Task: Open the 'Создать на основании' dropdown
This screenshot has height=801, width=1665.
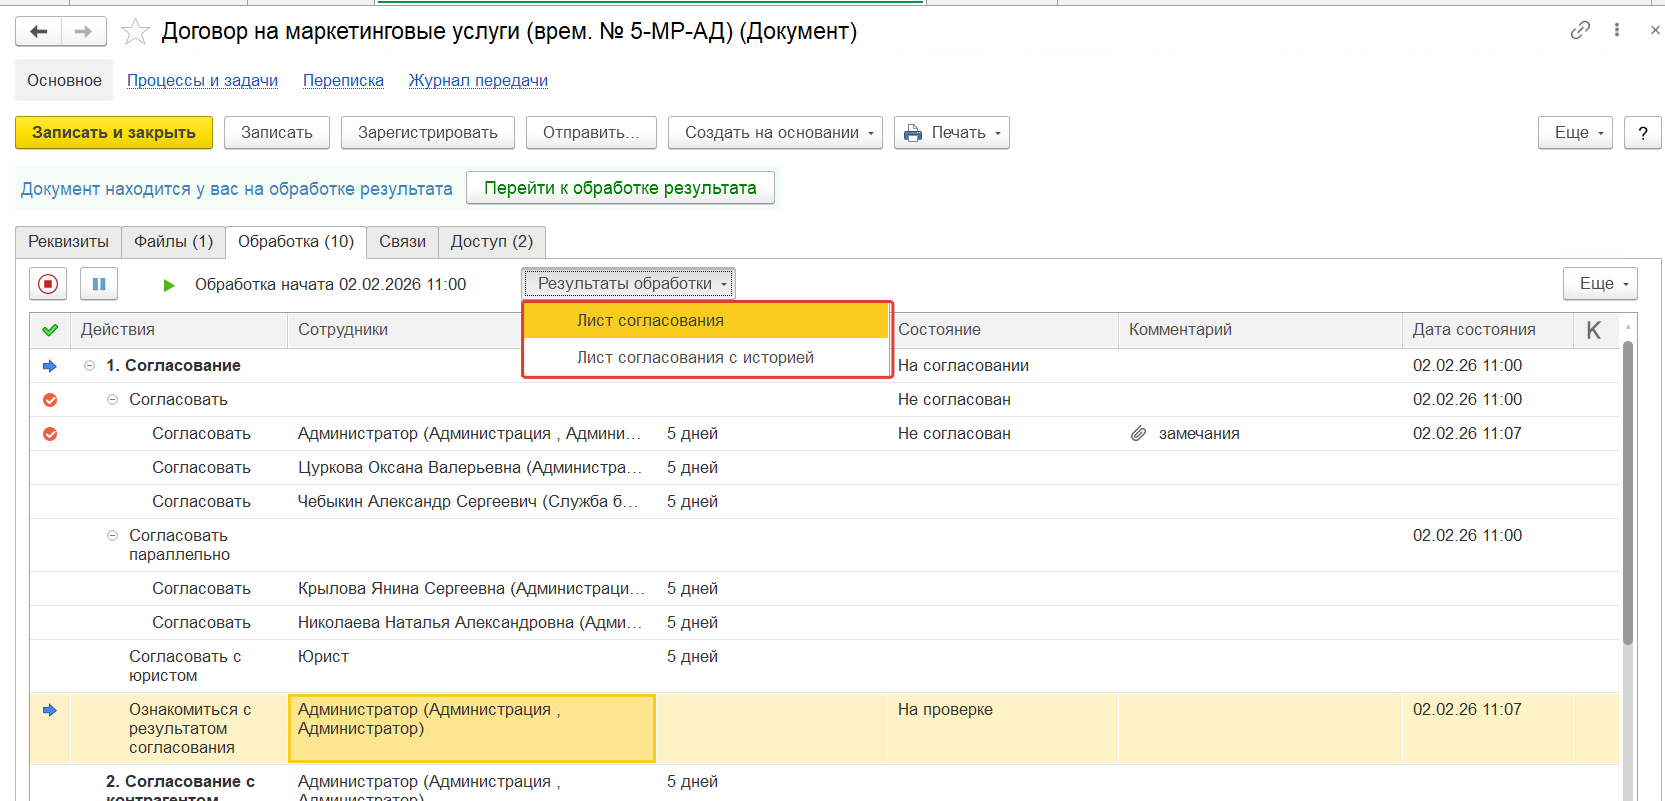Action: (x=775, y=133)
